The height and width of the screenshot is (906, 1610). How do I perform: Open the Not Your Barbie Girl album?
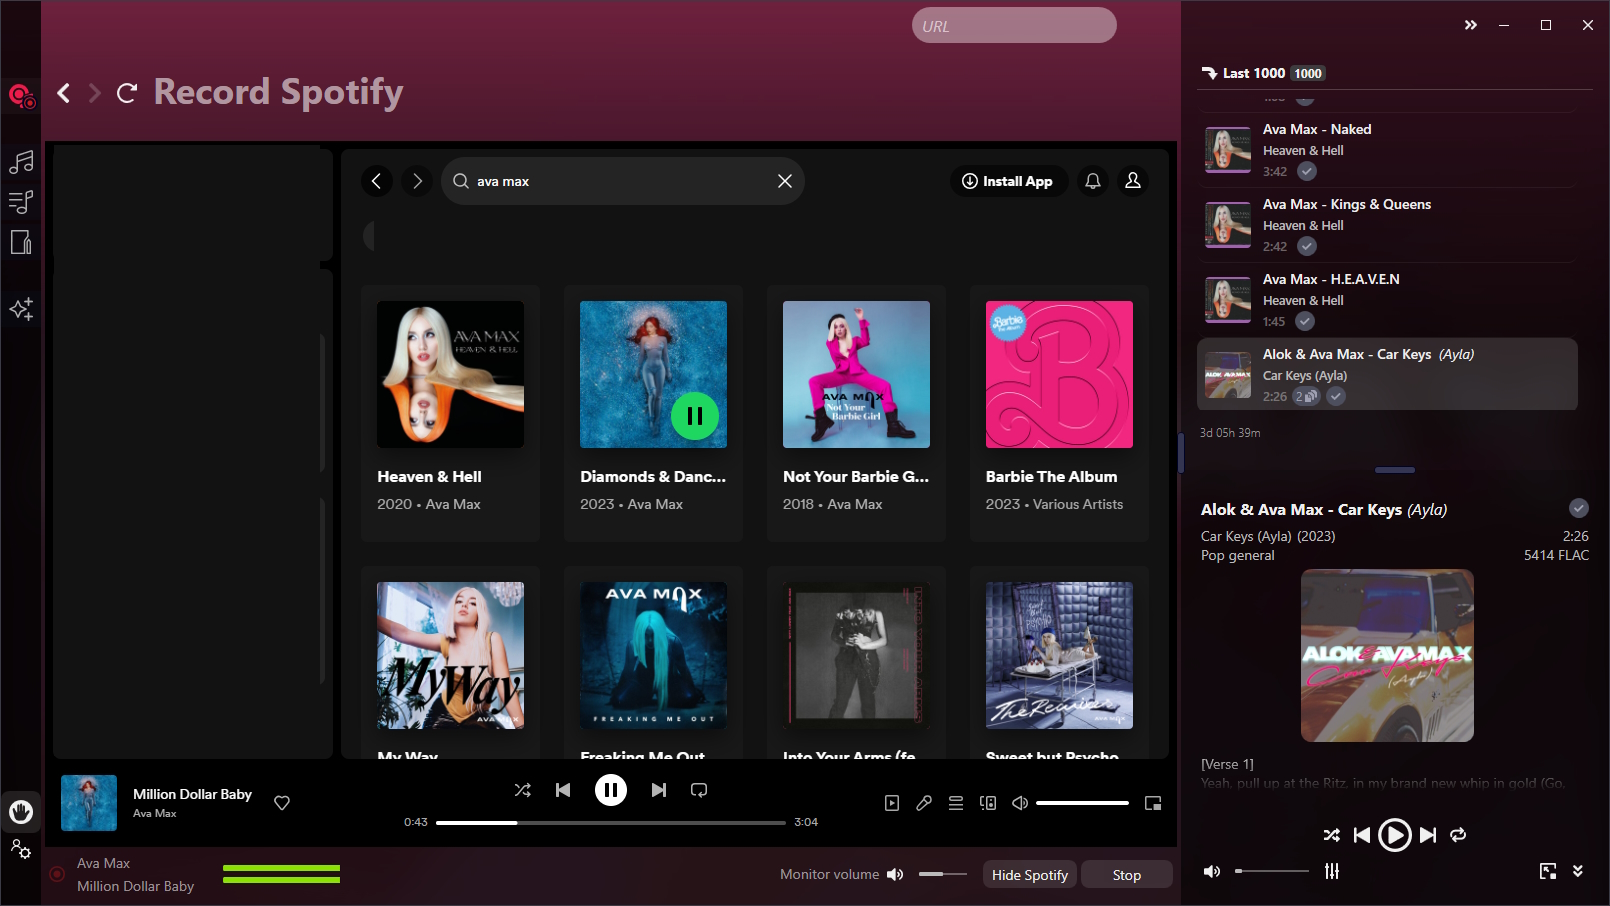856,413
